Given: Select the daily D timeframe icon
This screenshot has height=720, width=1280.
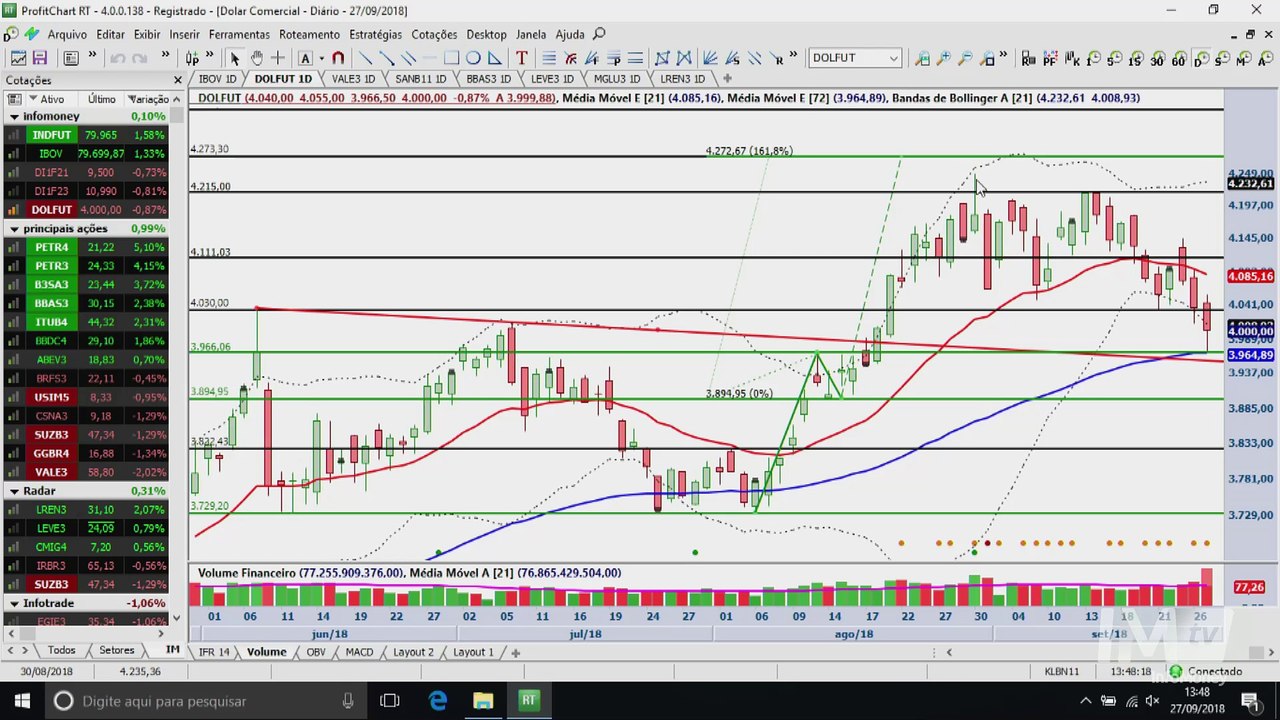Looking at the screenshot, I should pos(1201,58).
